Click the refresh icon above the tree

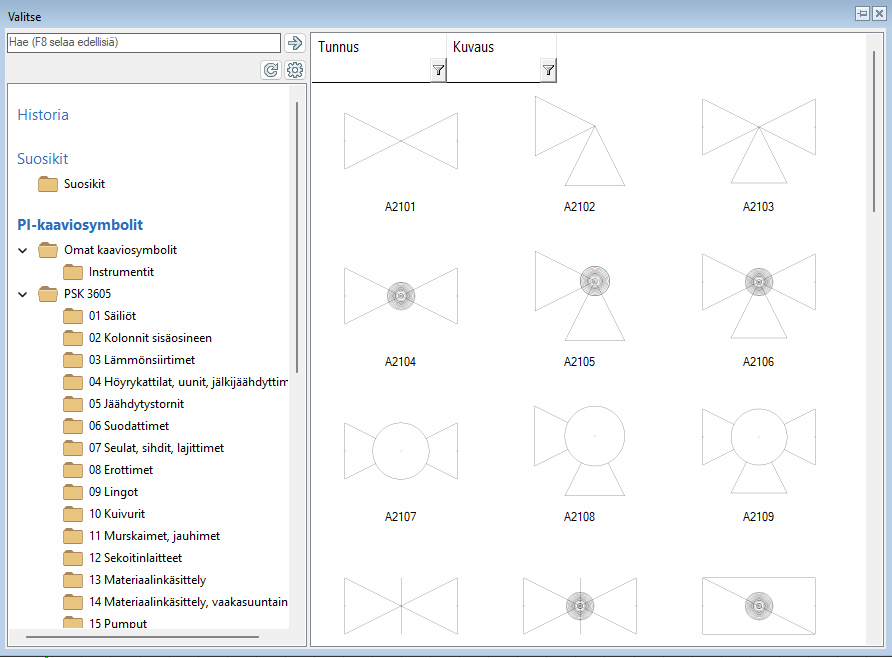pos(270,70)
